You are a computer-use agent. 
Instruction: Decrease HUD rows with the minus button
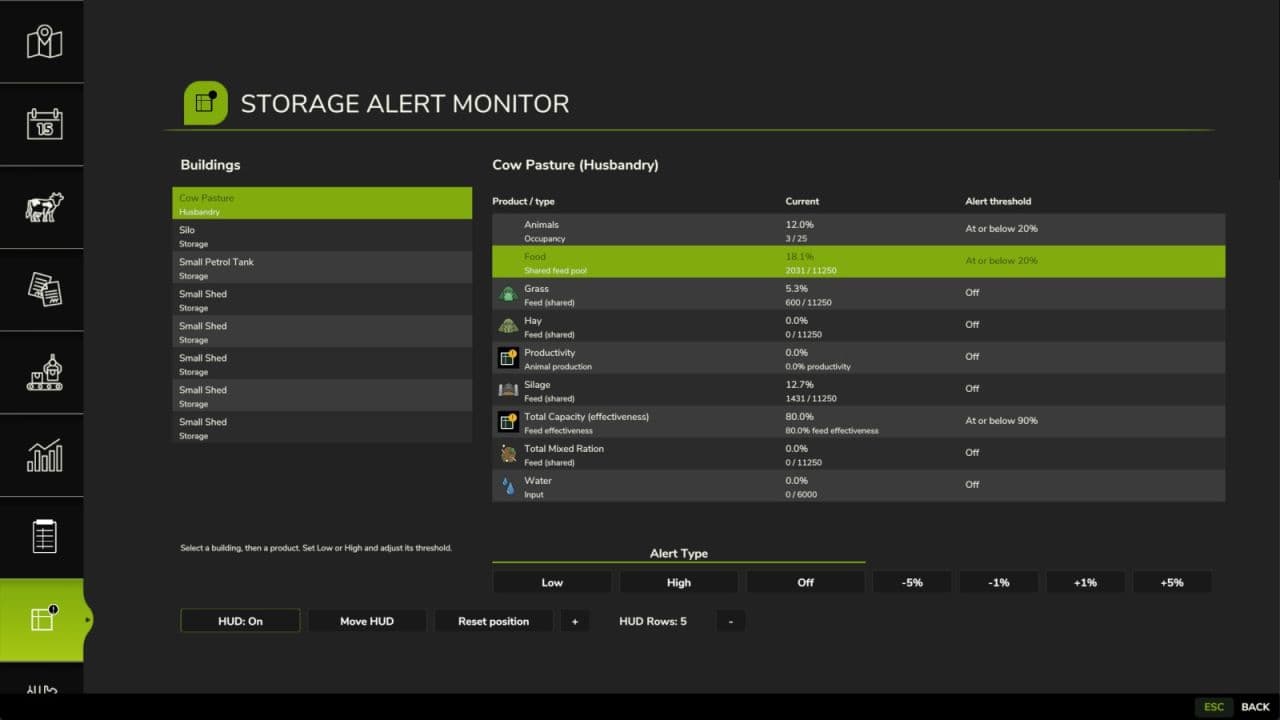[731, 621]
